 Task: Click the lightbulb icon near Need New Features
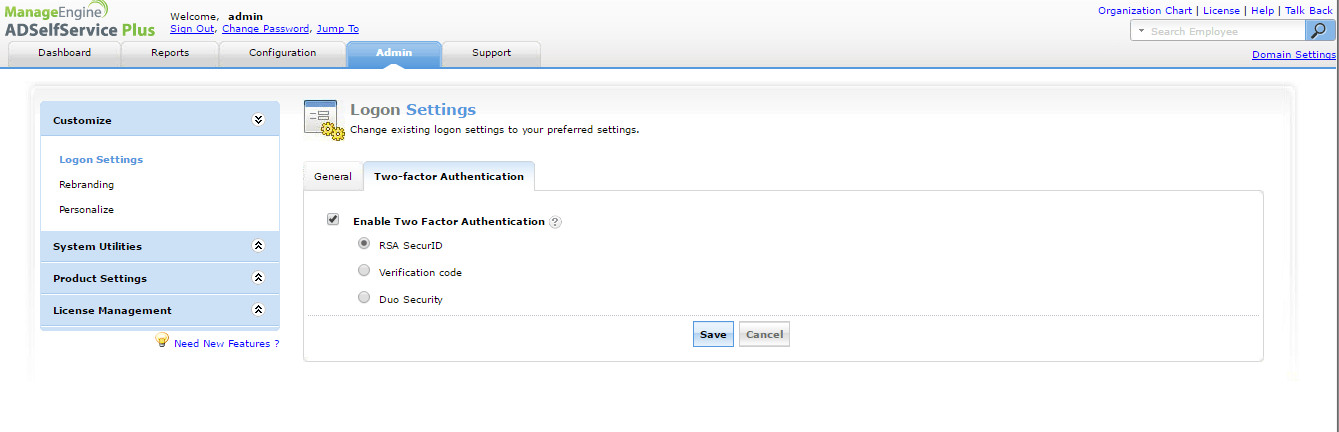tap(161, 341)
